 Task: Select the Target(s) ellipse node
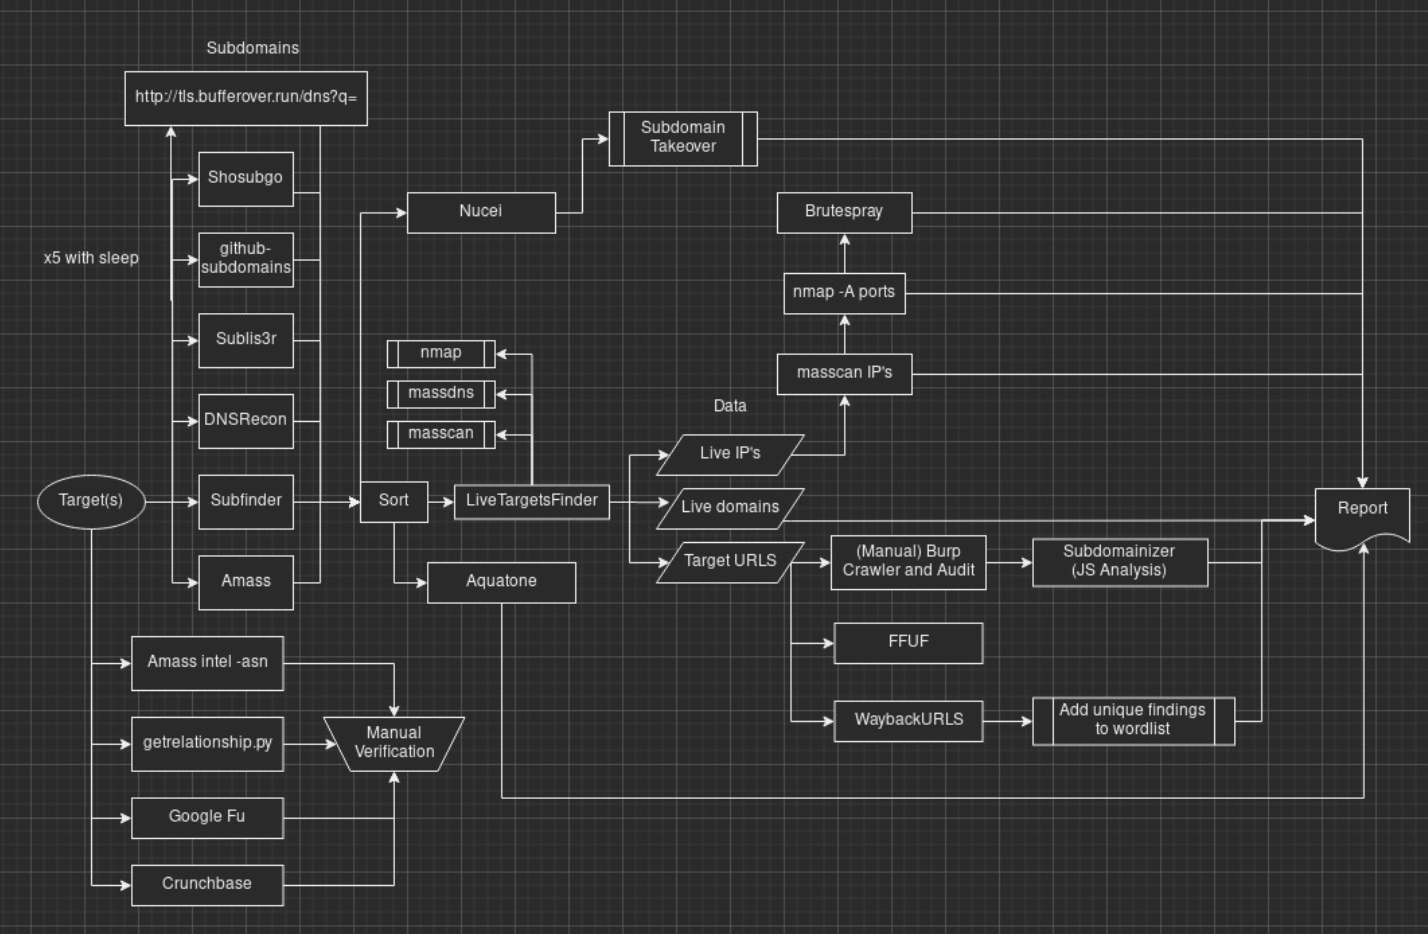(x=91, y=501)
